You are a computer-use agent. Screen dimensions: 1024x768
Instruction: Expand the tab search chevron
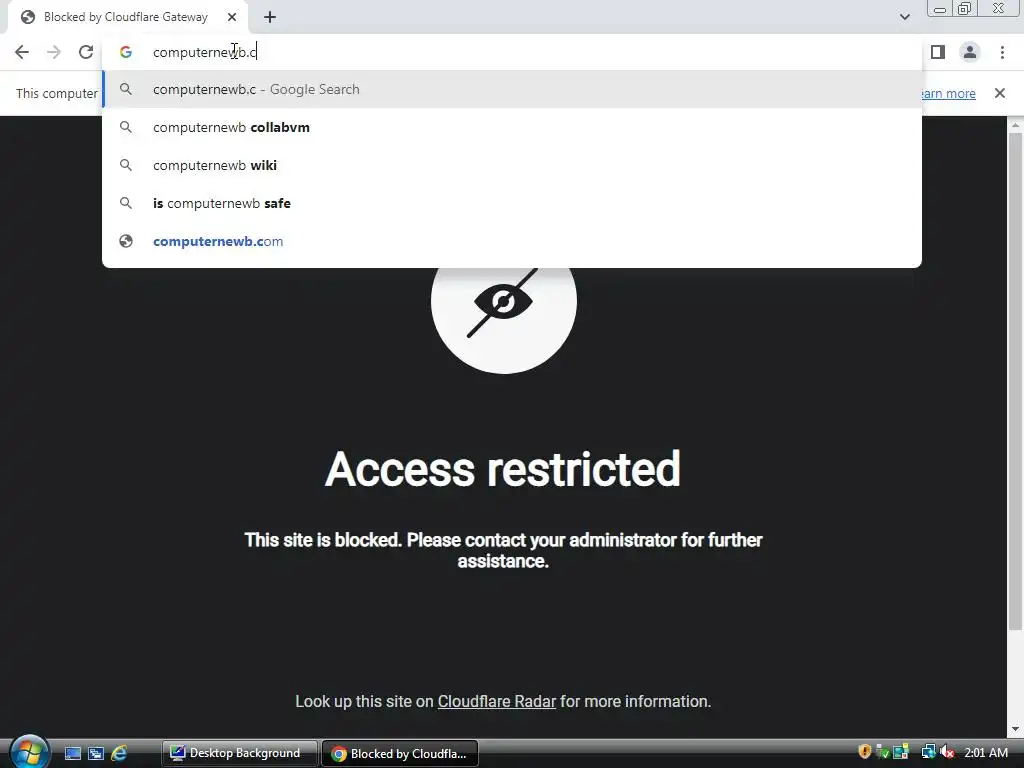tap(904, 17)
